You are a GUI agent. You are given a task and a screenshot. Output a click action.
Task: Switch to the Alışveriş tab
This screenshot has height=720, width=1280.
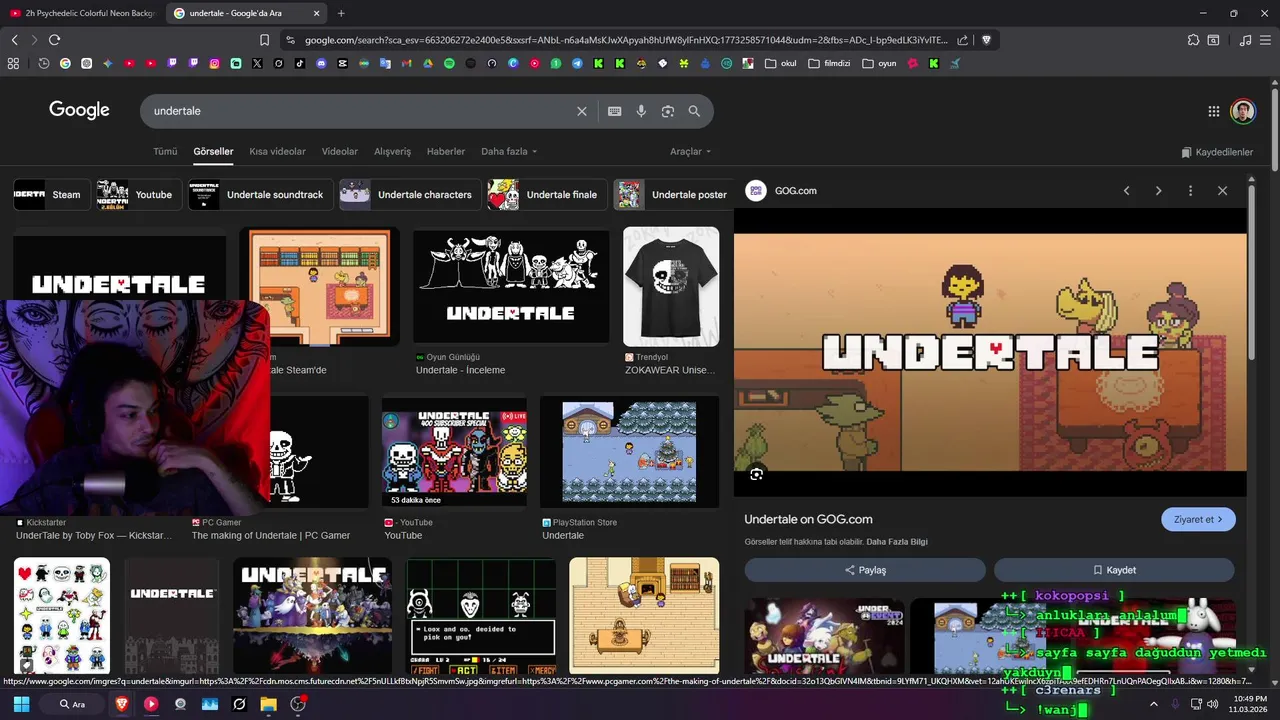(392, 152)
